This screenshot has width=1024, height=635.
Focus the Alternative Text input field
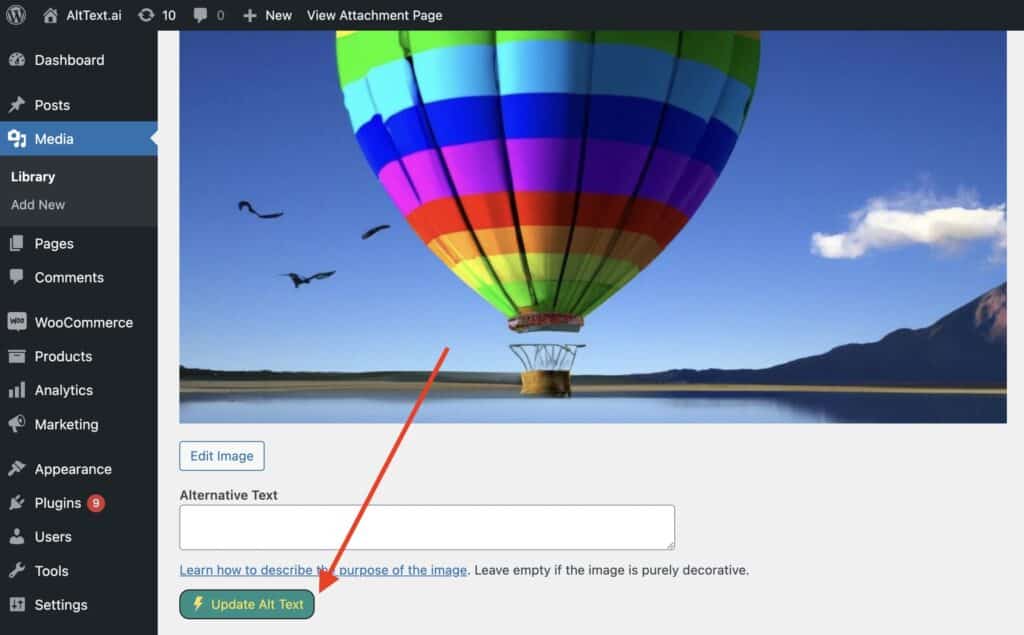[427, 527]
